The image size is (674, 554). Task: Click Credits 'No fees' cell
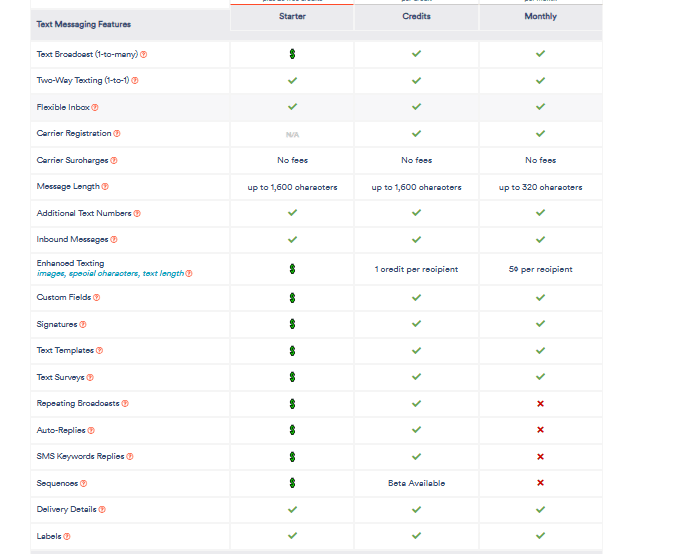(416, 160)
